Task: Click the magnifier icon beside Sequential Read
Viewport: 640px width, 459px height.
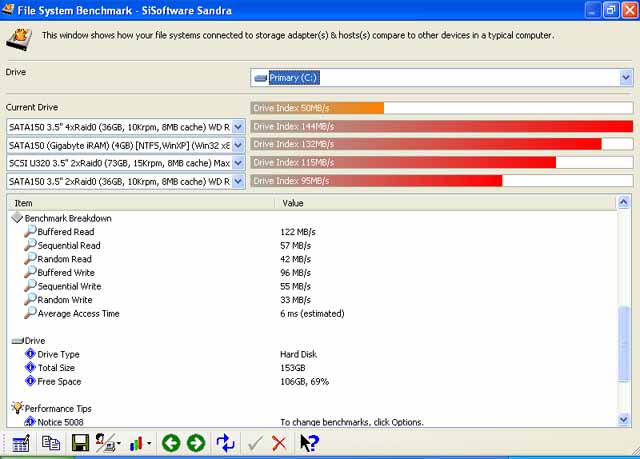Action: pyautogui.click(x=30, y=245)
